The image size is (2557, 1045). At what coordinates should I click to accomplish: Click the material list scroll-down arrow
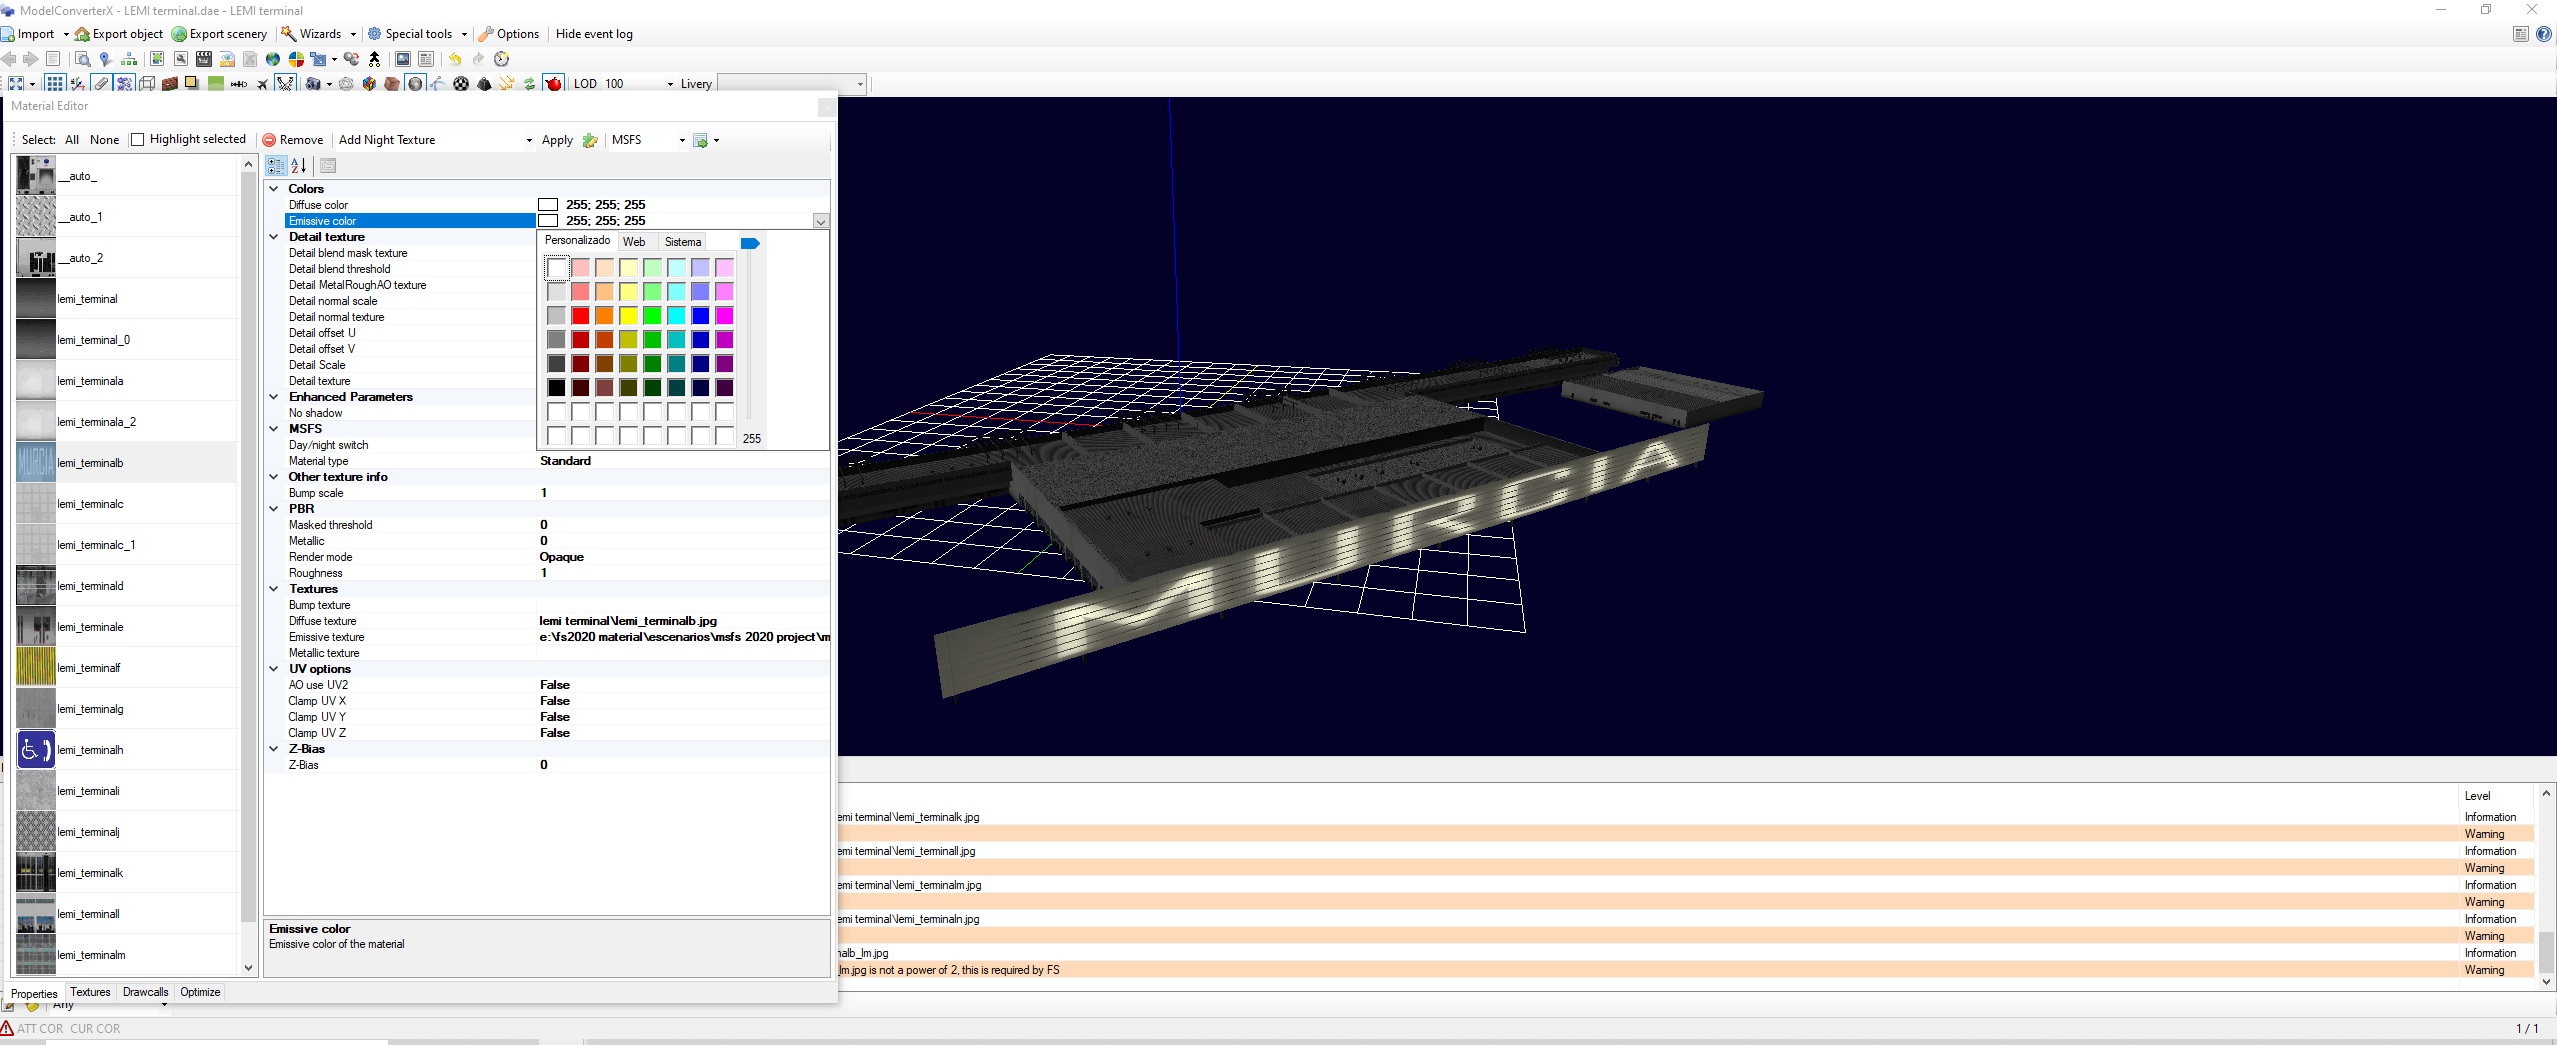[x=249, y=968]
